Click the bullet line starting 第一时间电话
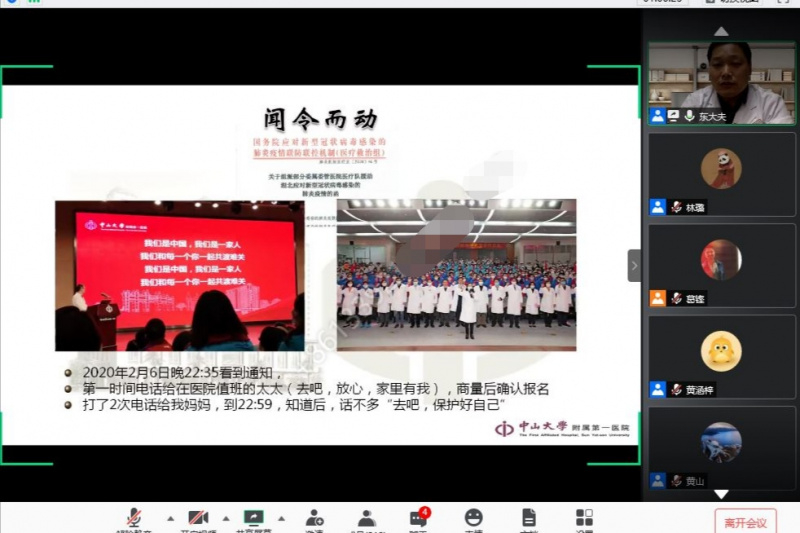The height and width of the screenshot is (533, 800). click(316, 389)
